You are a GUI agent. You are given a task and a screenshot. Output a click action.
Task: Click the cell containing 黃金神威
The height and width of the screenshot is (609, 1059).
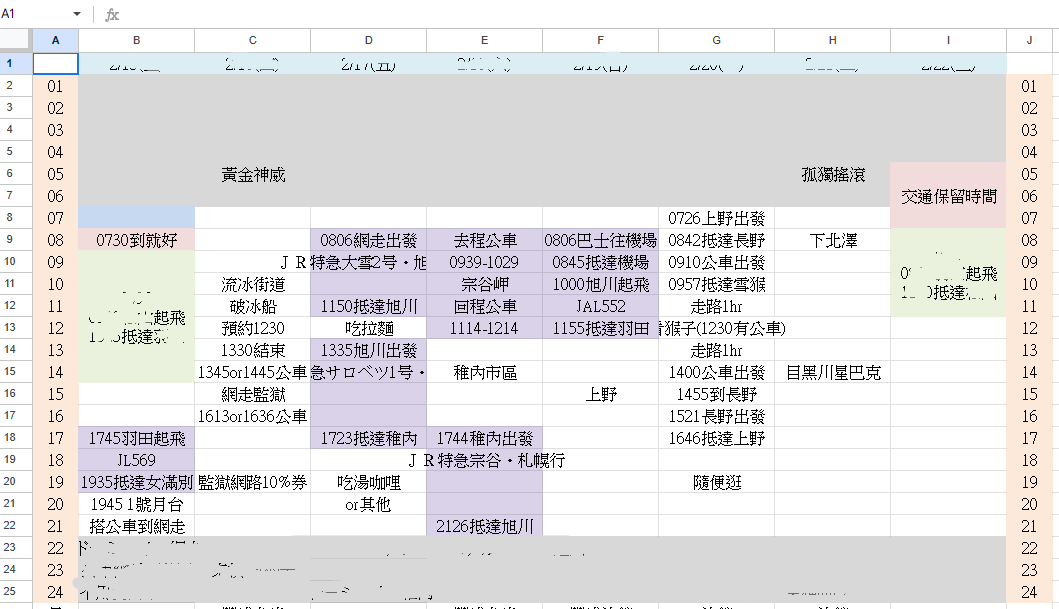[x=252, y=174]
